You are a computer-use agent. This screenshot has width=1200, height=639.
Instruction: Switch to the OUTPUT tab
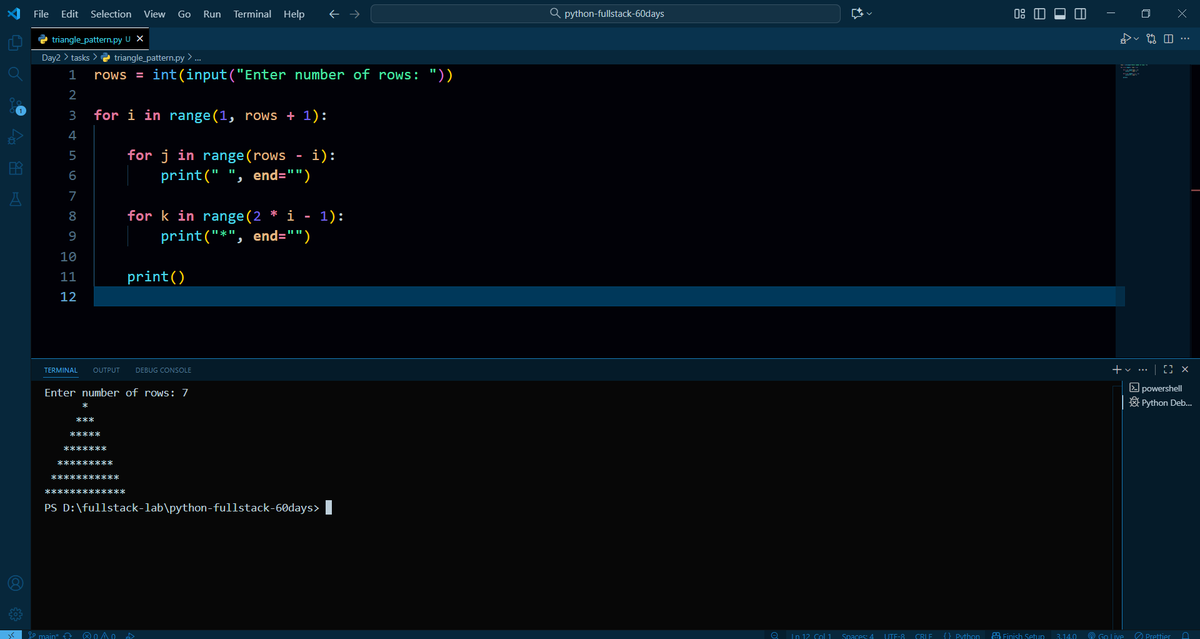(x=106, y=369)
